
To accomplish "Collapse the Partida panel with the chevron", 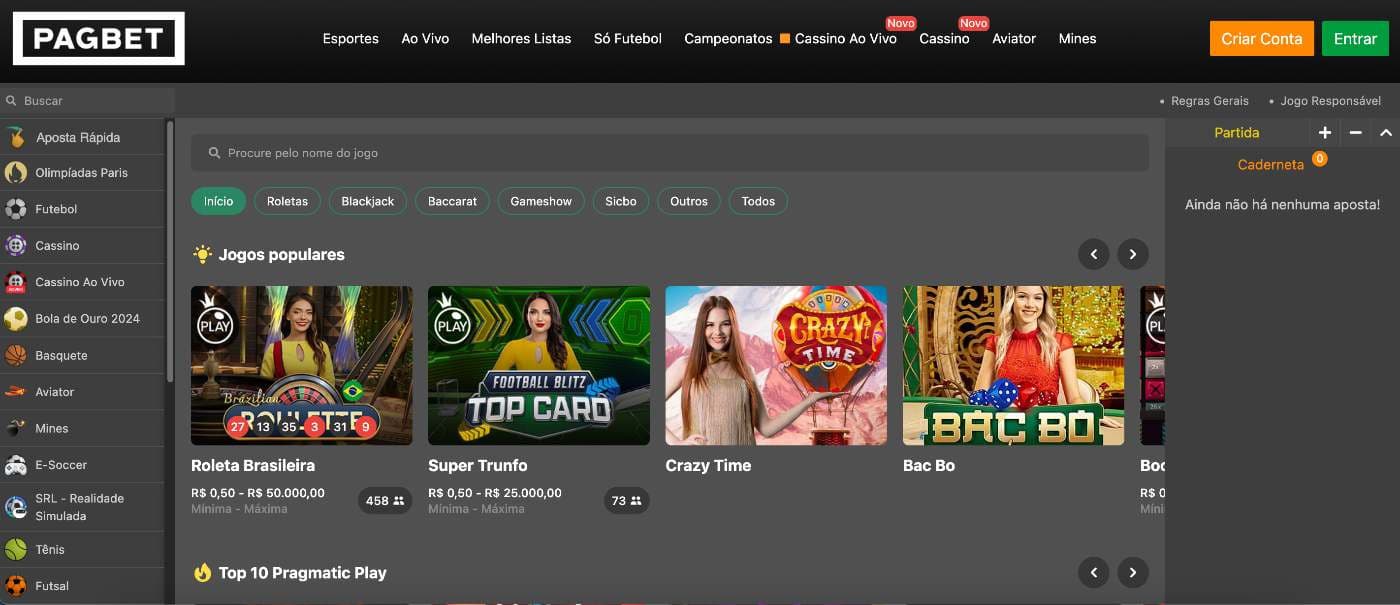I will (x=1386, y=132).
